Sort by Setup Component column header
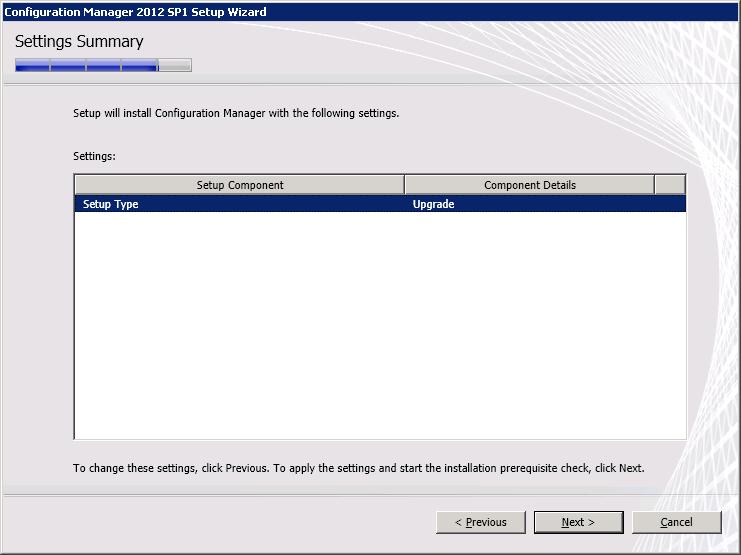The height and width of the screenshot is (555, 741). tap(239, 185)
